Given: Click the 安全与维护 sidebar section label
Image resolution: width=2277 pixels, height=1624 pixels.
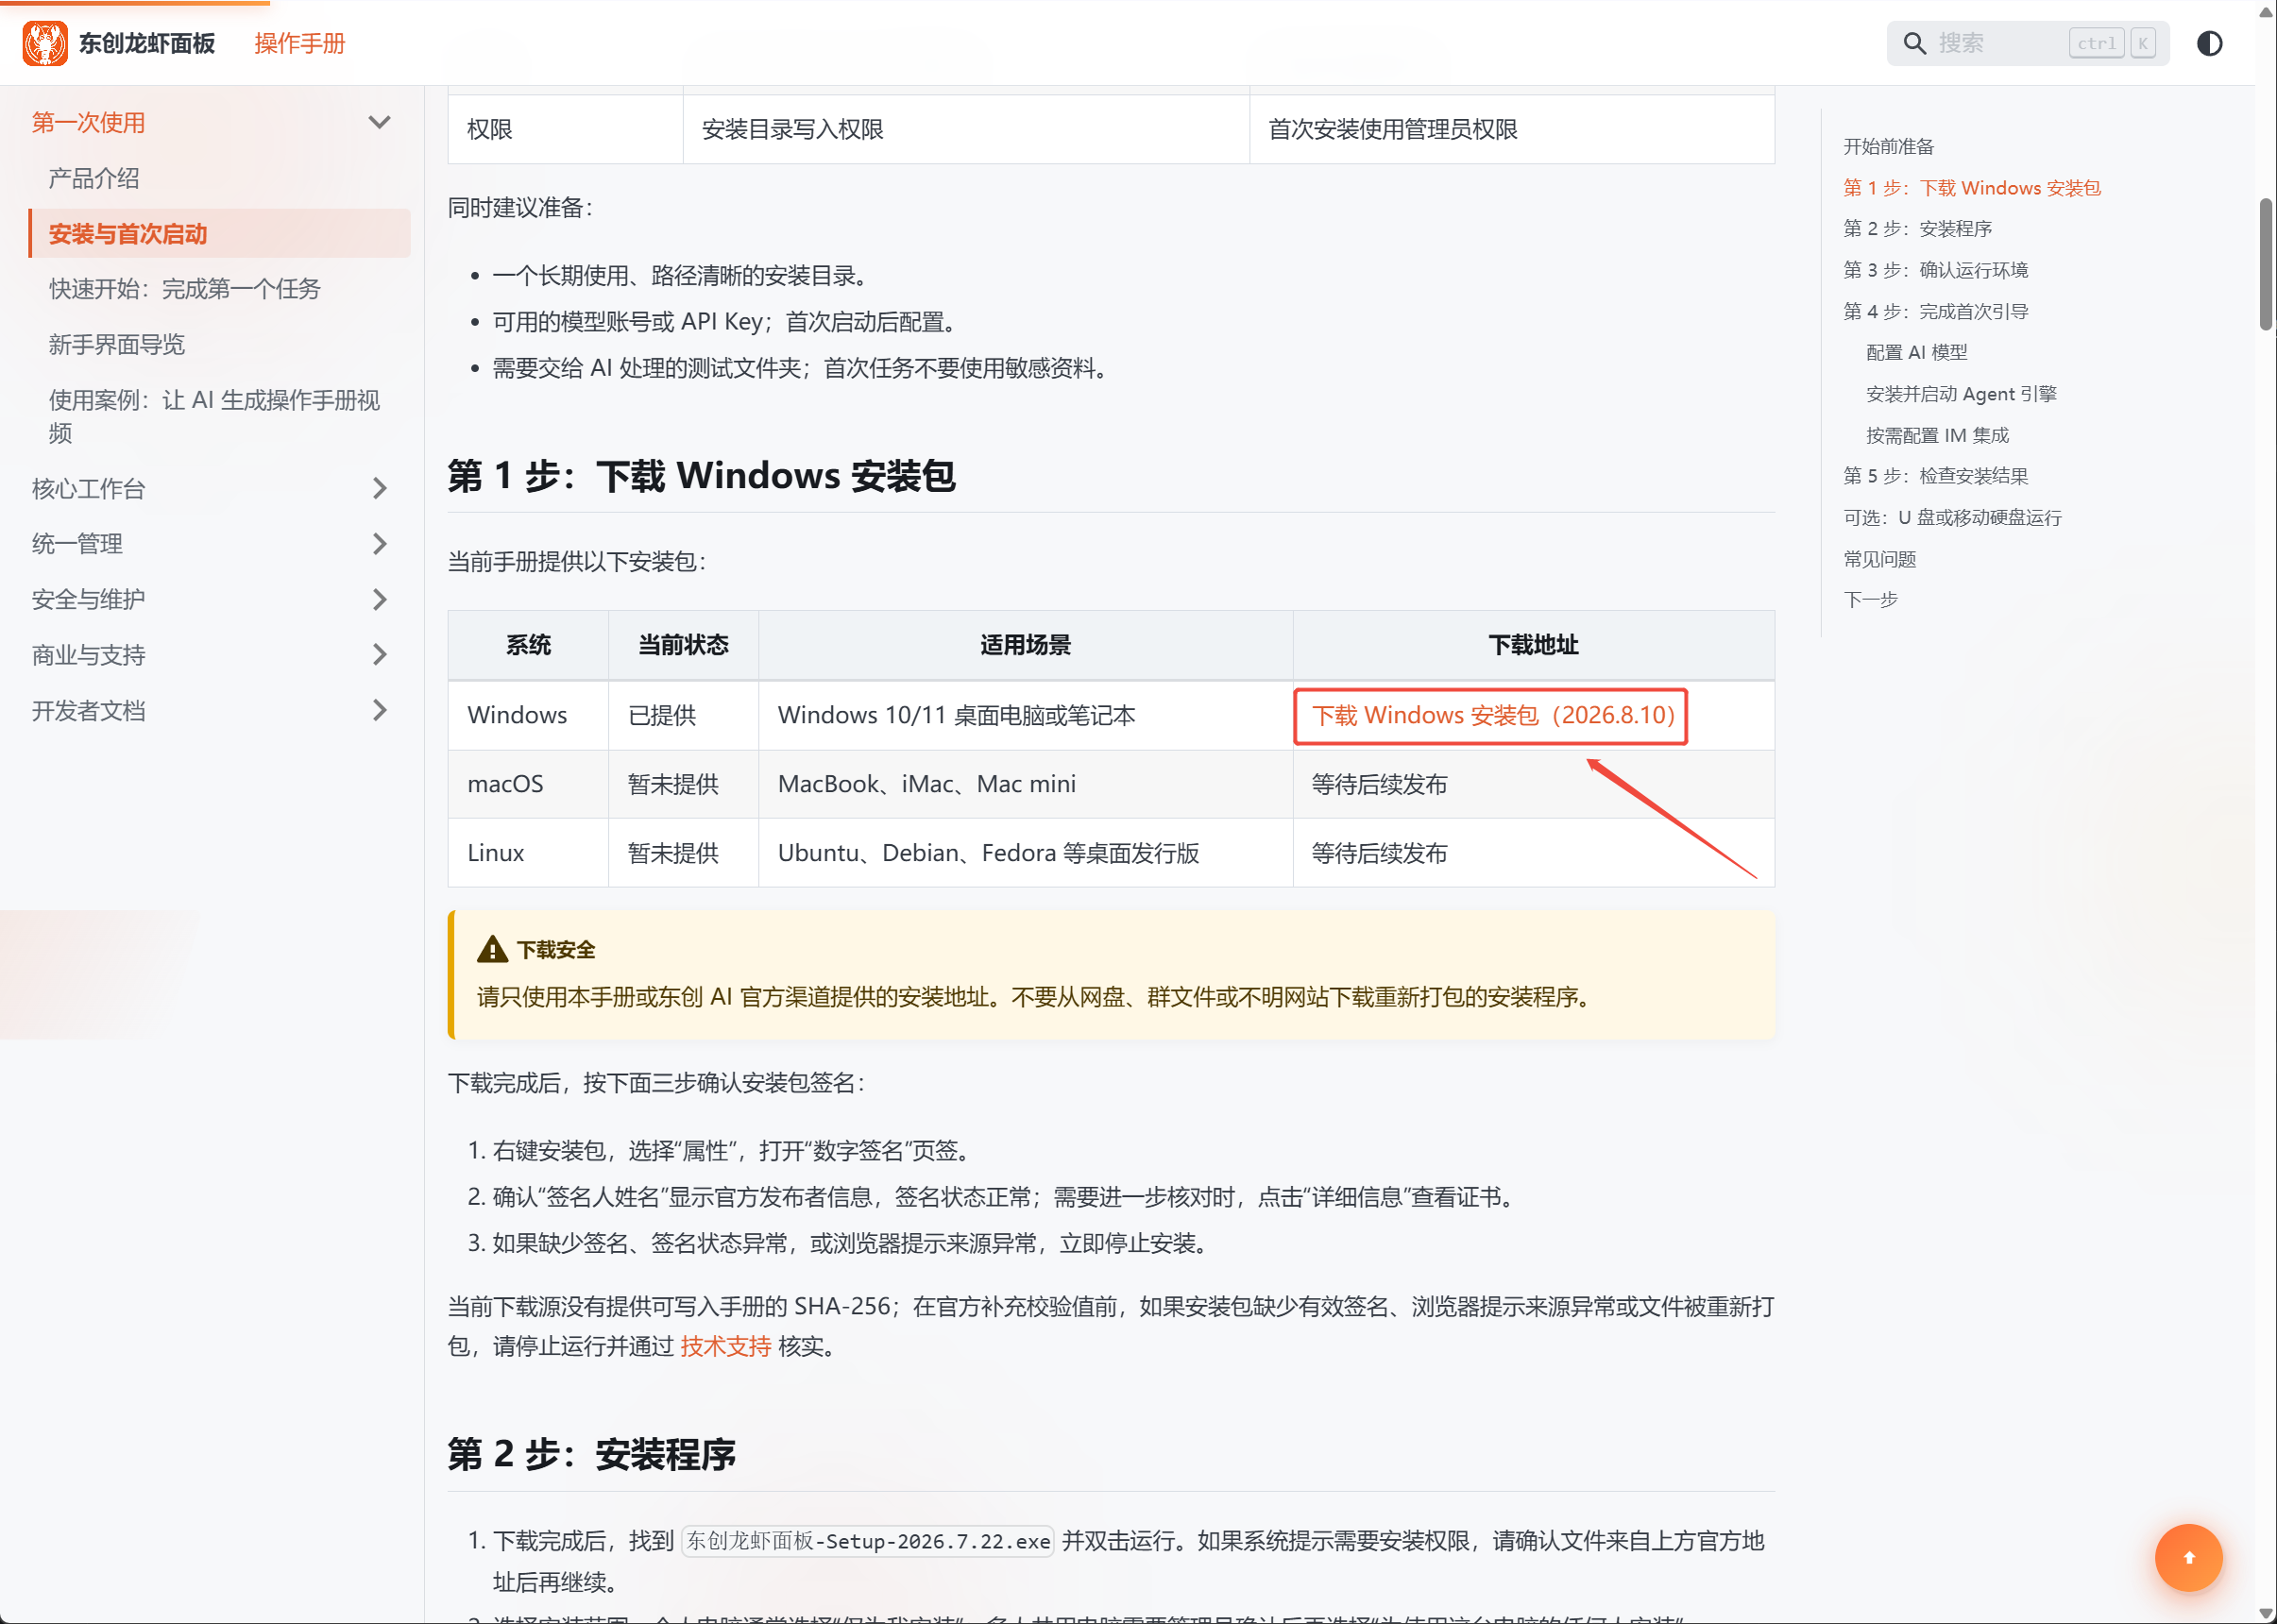Looking at the screenshot, I should (x=88, y=599).
